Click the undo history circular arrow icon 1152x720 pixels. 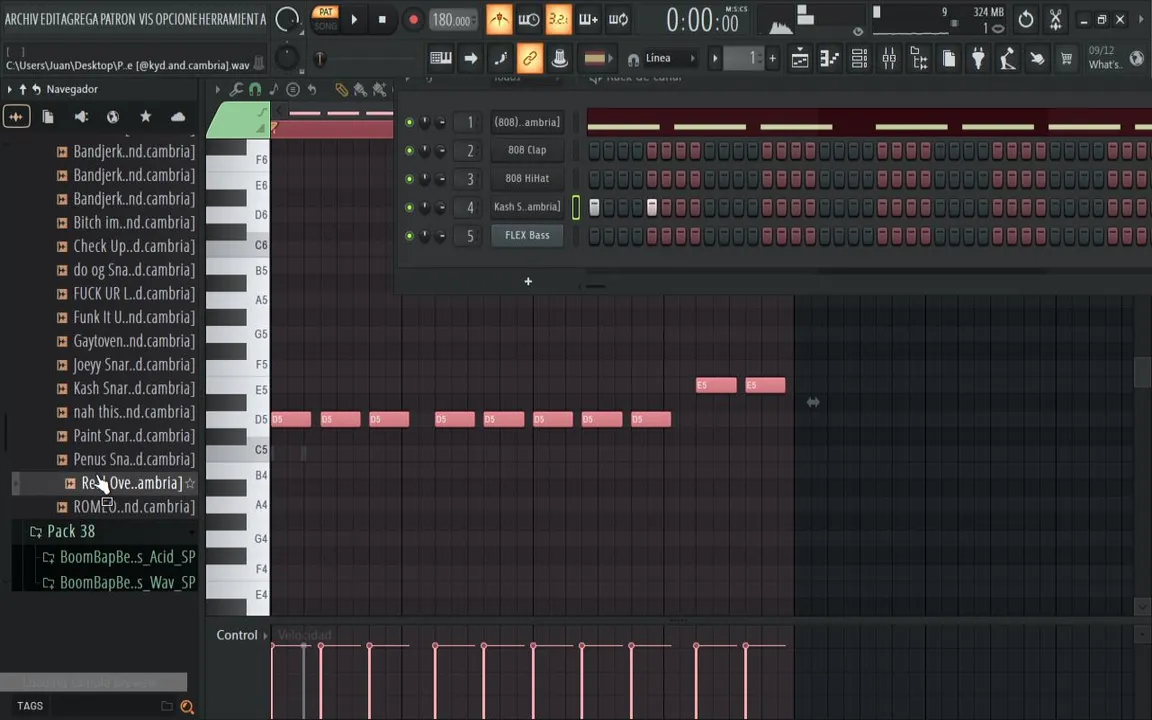pos(1026,20)
